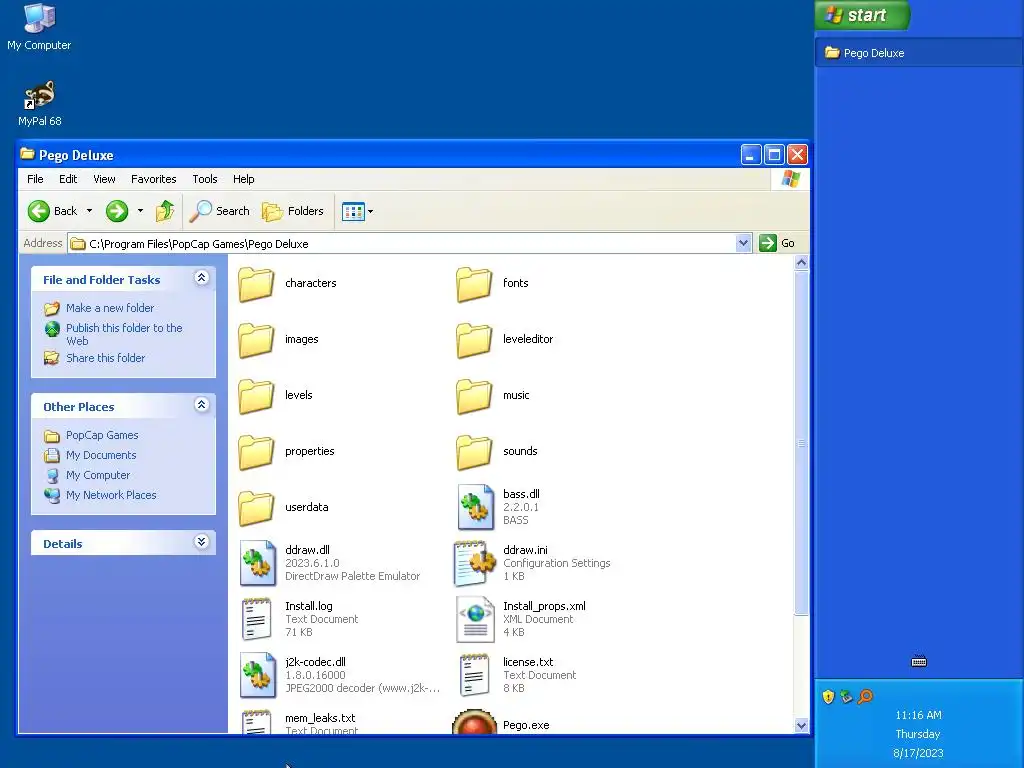Click the vertical scrollbar thumb
Image resolution: width=1024 pixels, height=768 pixels.
801,443
